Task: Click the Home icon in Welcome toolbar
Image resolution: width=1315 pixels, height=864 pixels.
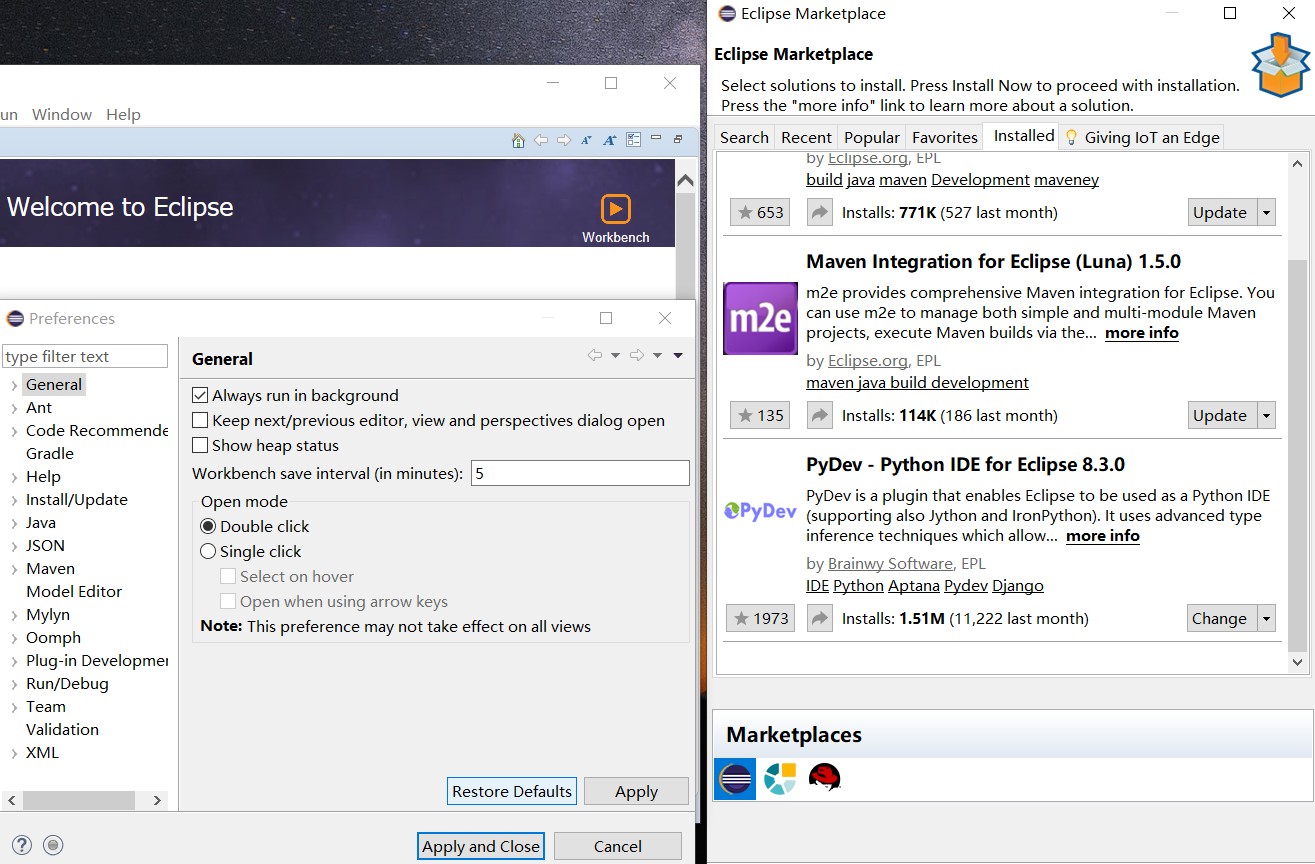Action: tap(518, 141)
